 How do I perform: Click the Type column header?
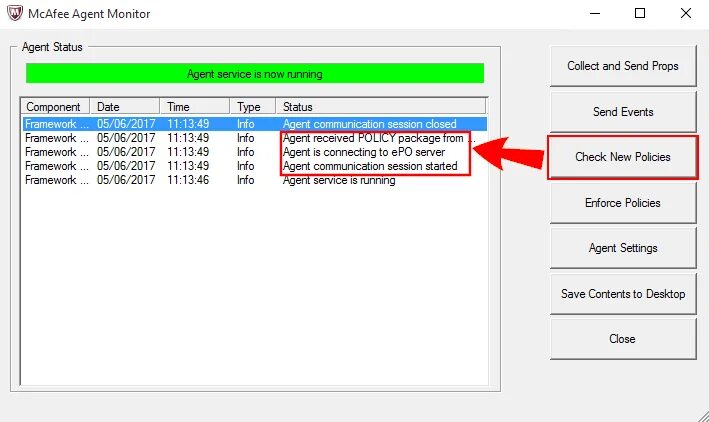click(x=253, y=107)
